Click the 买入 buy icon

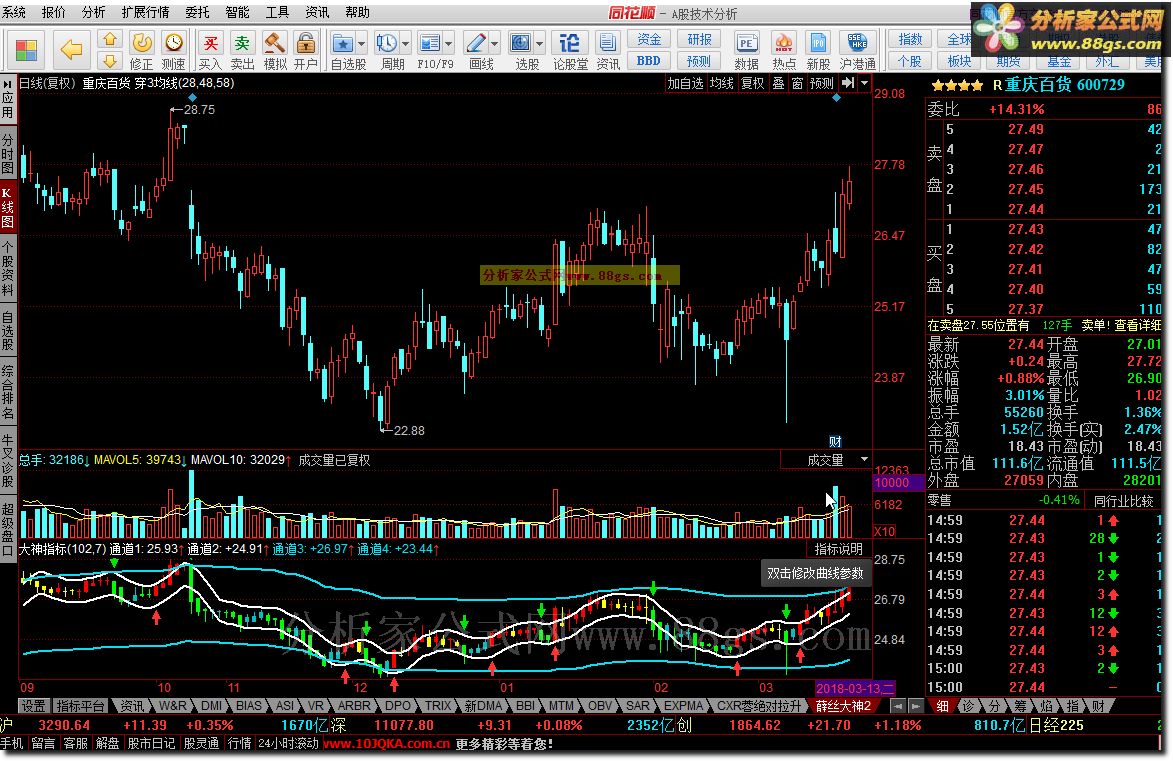pyautogui.click(x=210, y=51)
